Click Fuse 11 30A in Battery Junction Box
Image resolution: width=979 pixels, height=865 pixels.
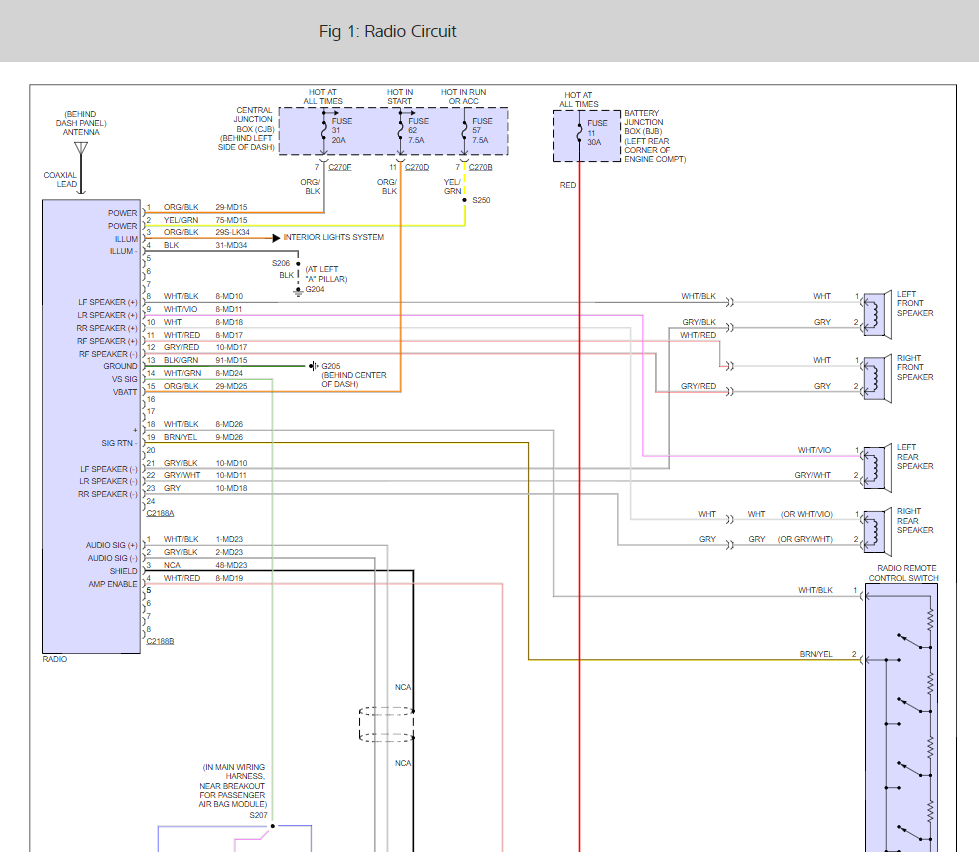[x=579, y=134]
